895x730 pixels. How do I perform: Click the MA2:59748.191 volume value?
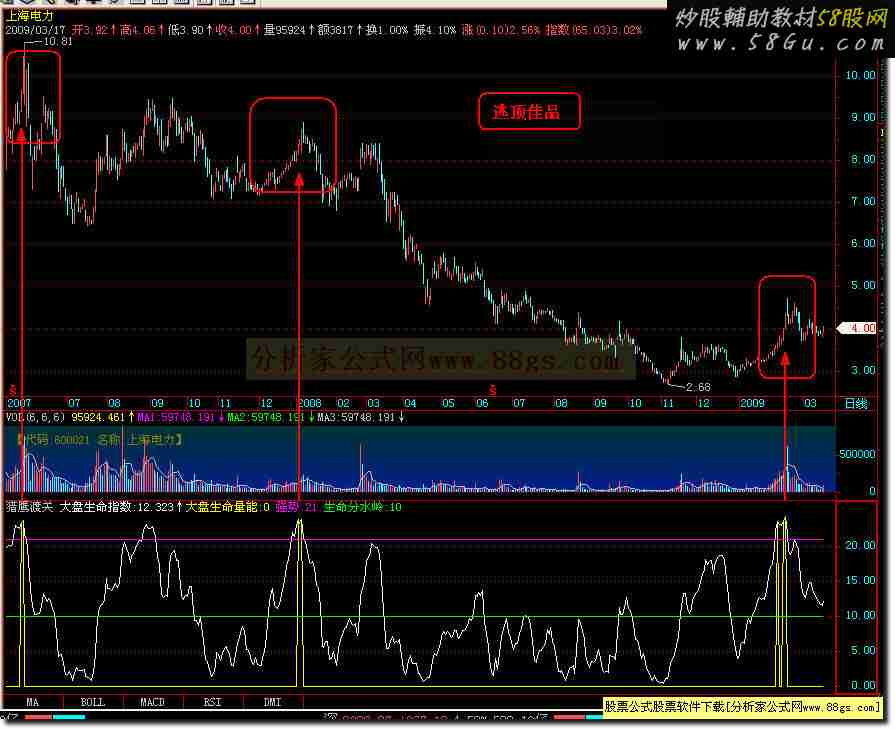pos(266,417)
